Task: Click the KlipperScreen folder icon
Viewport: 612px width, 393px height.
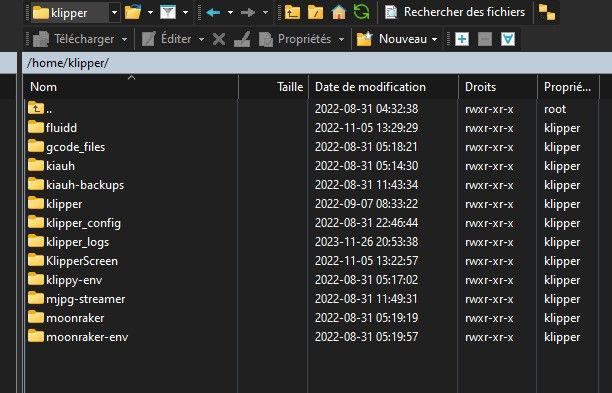Action: [36, 260]
